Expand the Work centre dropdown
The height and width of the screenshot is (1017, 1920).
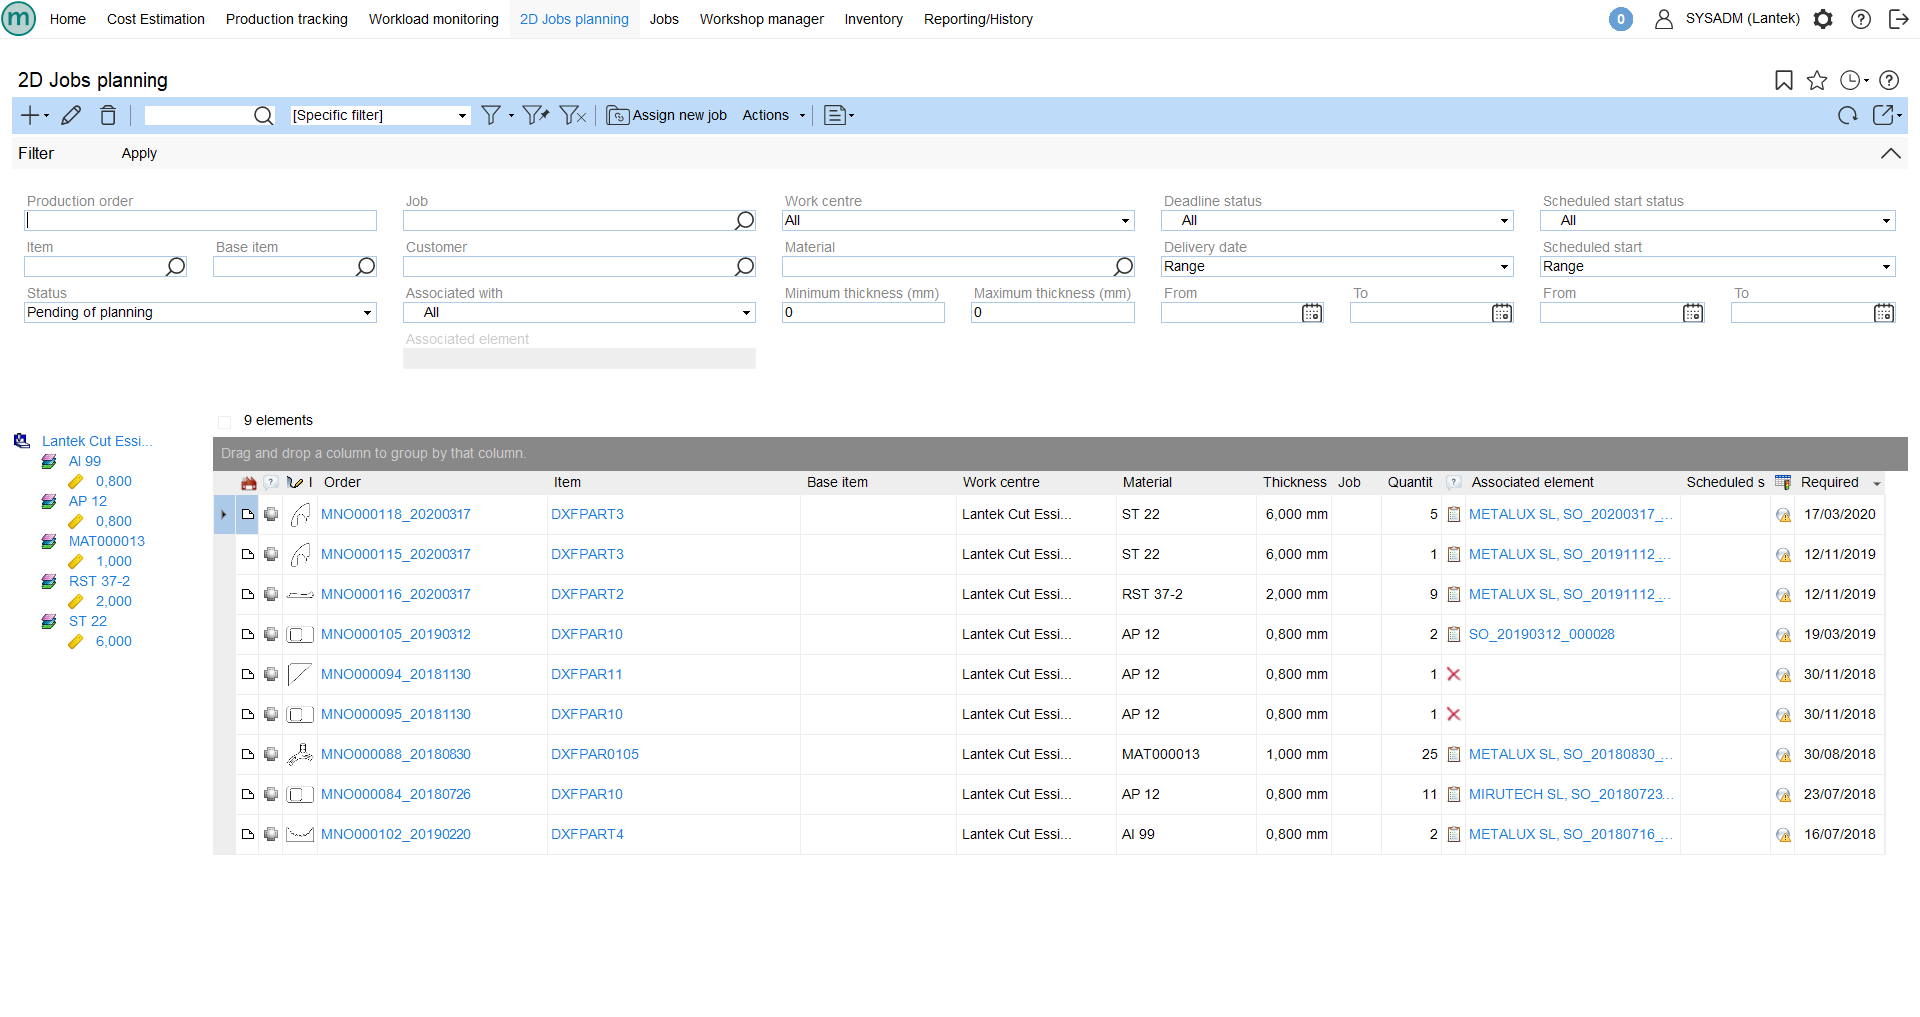click(x=958, y=221)
